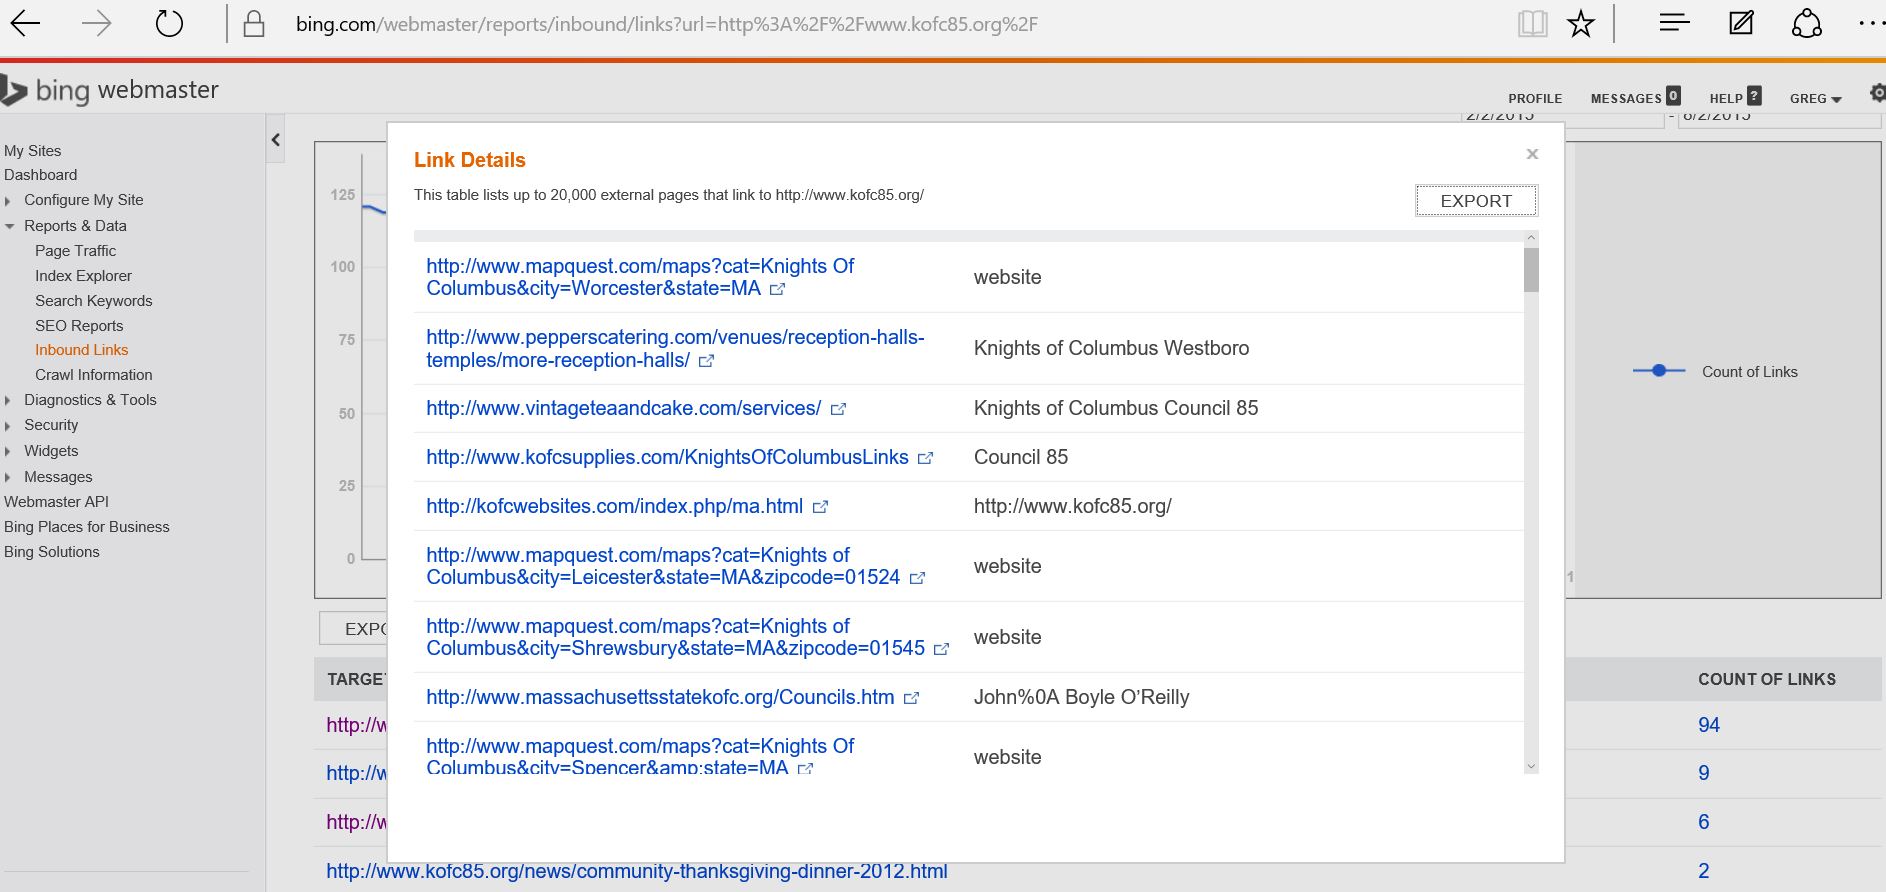Viewport: 1886px width, 892px height.
Task: Click the browser forward arrow
Action: tap(96, 23)
